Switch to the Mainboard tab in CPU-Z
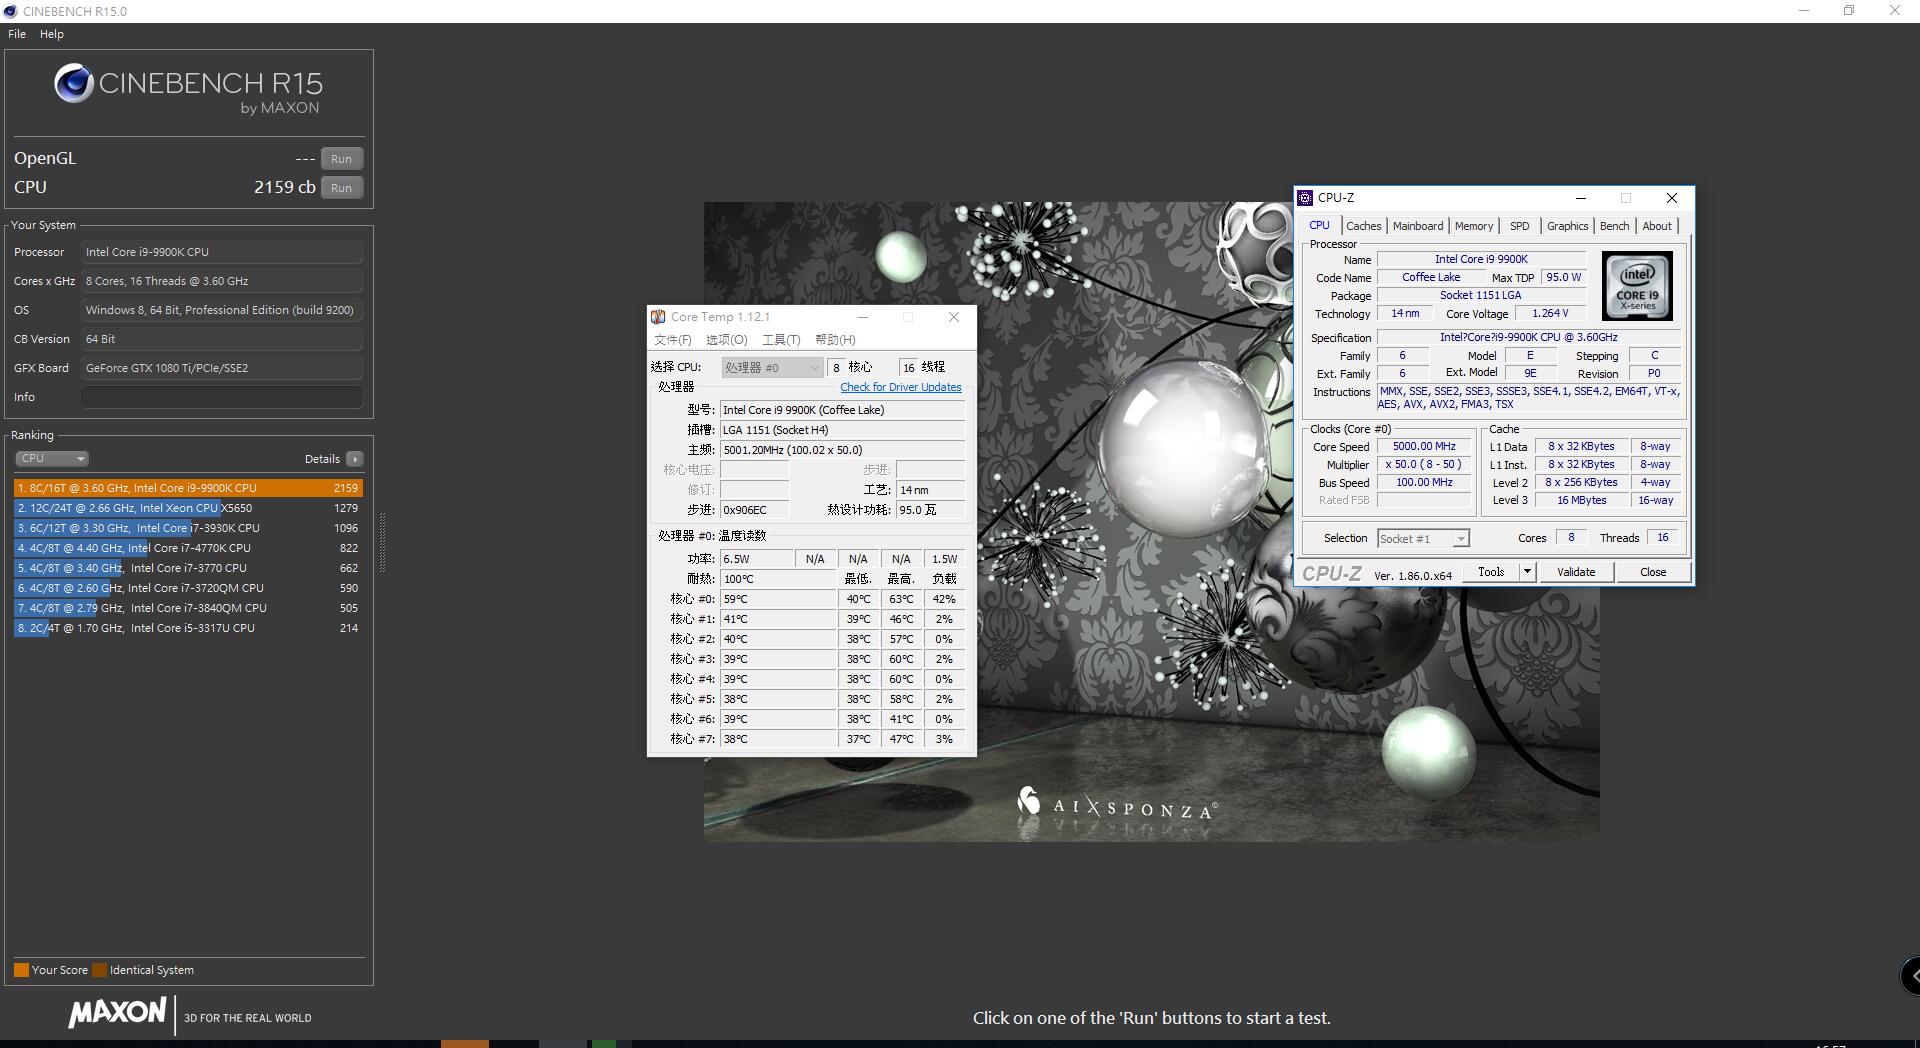The height and width of the screenshot is (1048, 1920). click(1418, 226)
